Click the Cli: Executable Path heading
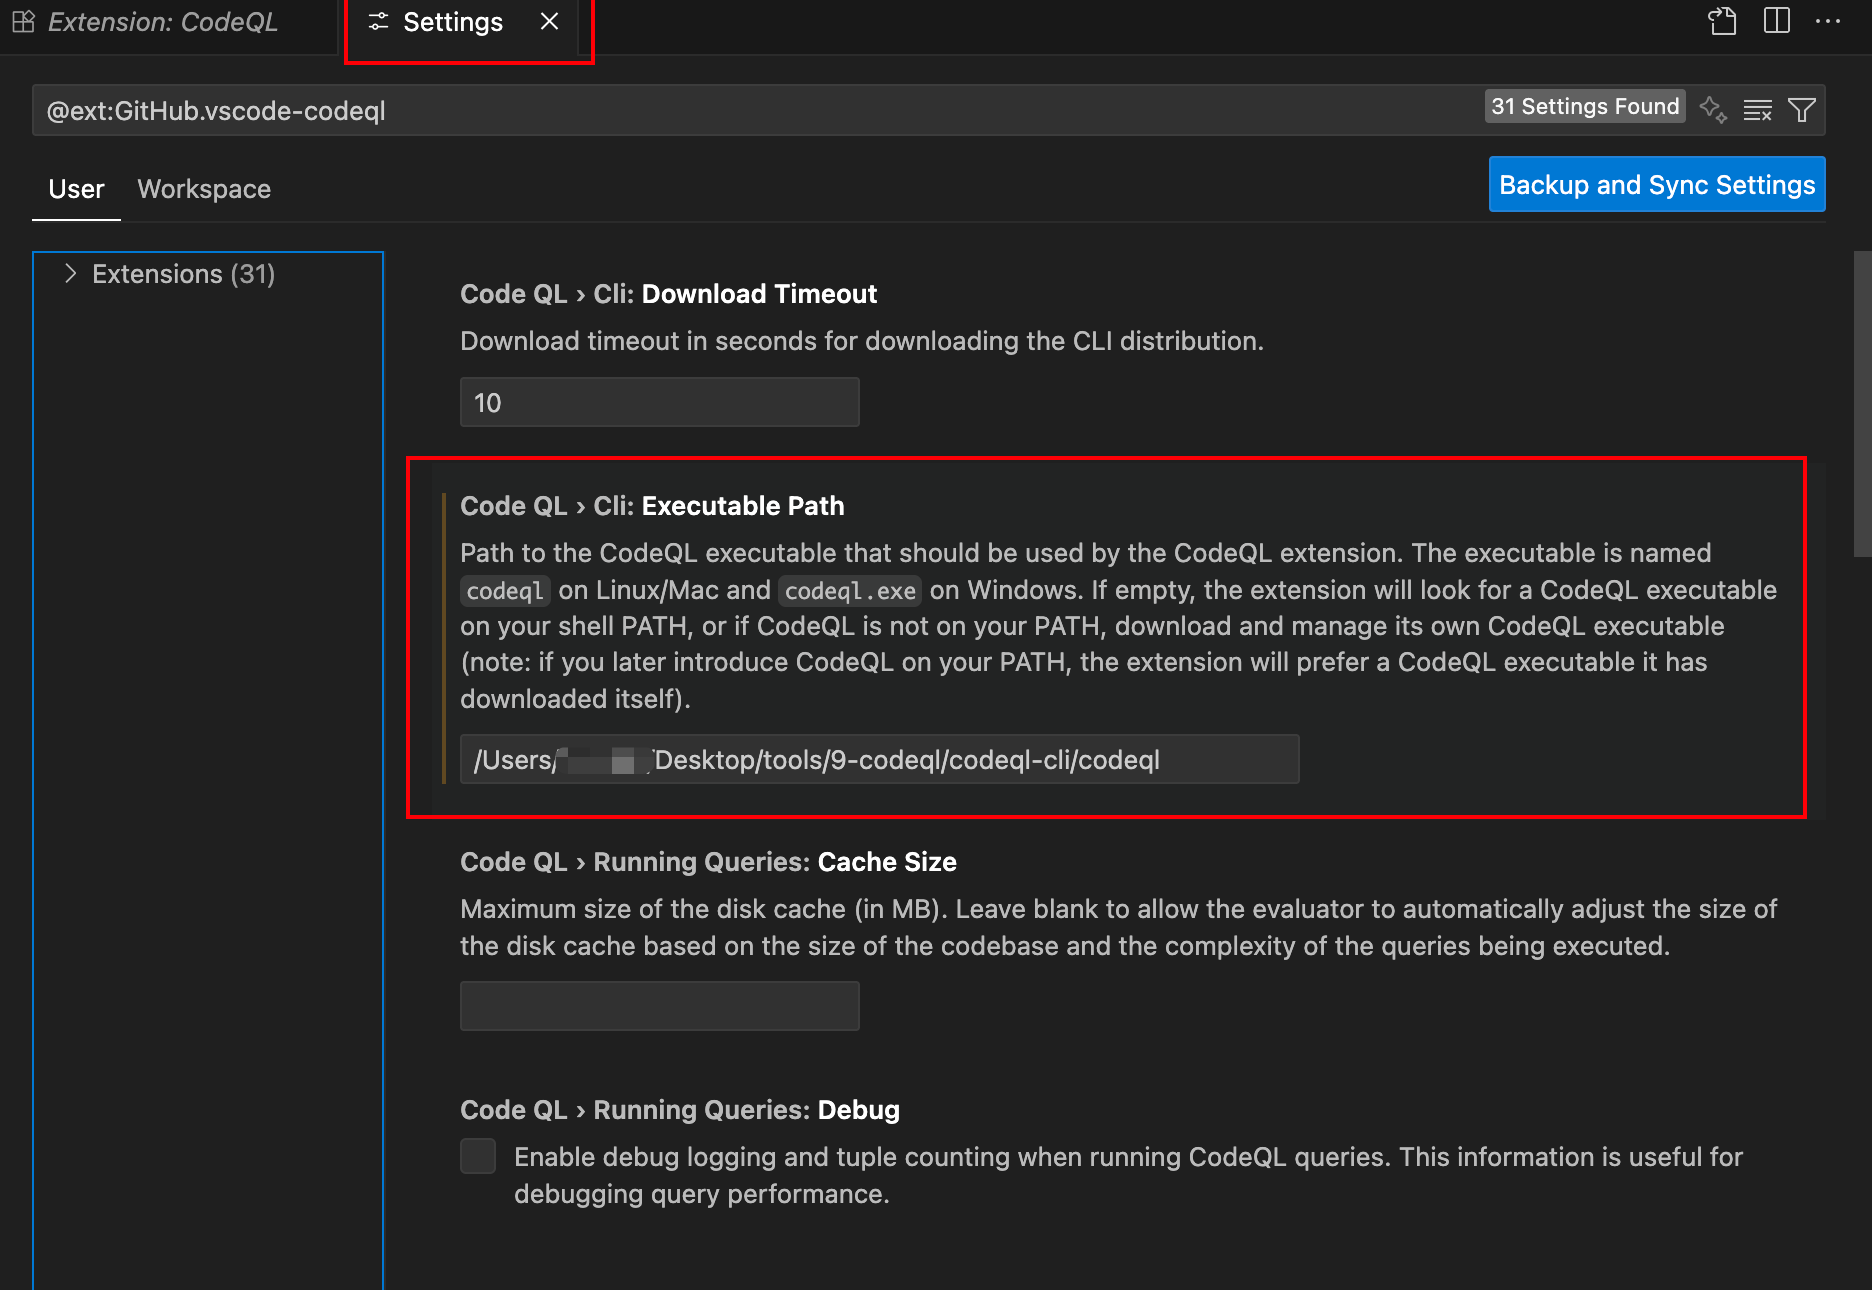The image size is (1872, 1290). click(652, 506)
